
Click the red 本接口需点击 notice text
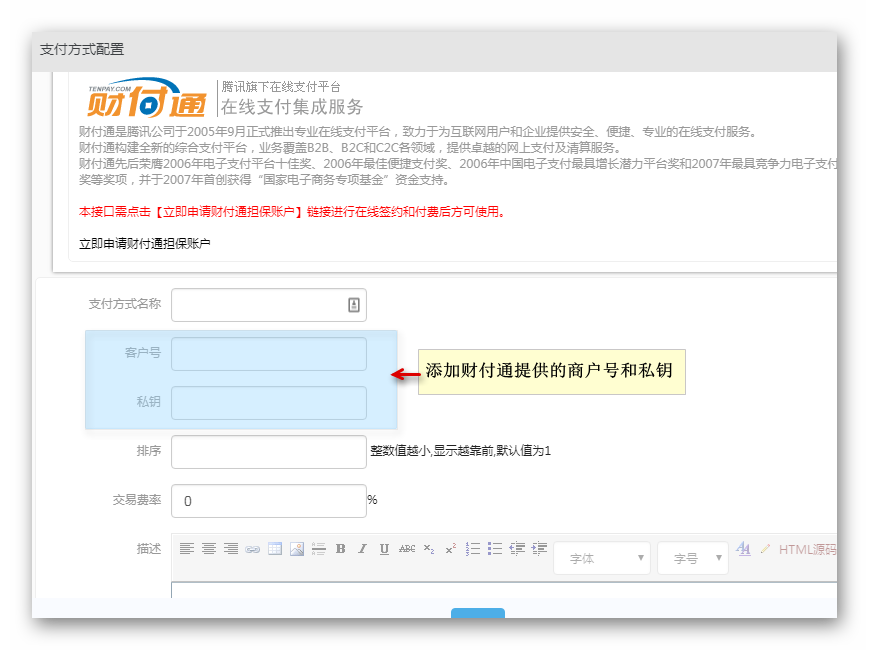[292, 212]
